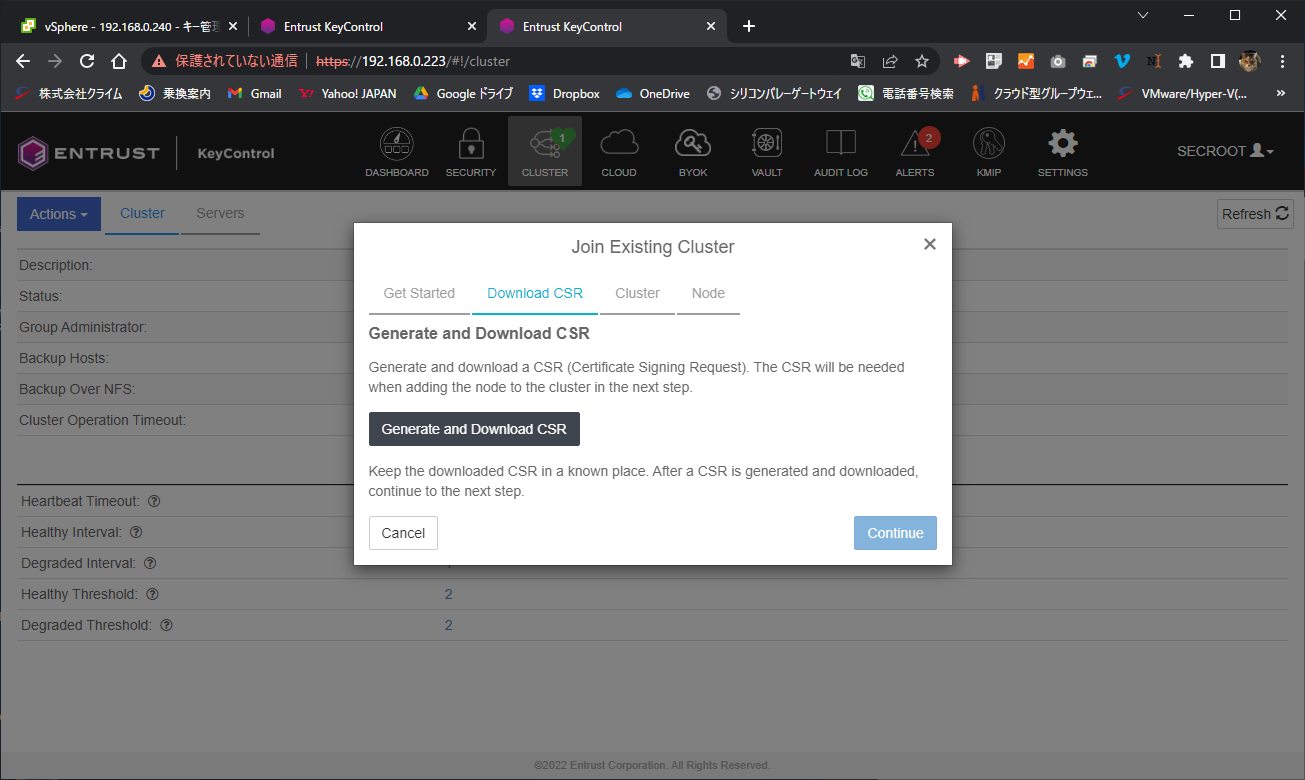Click not-secure warning icon in address bar
Screen dimensions: 1305x780
(x=159, y=61)
